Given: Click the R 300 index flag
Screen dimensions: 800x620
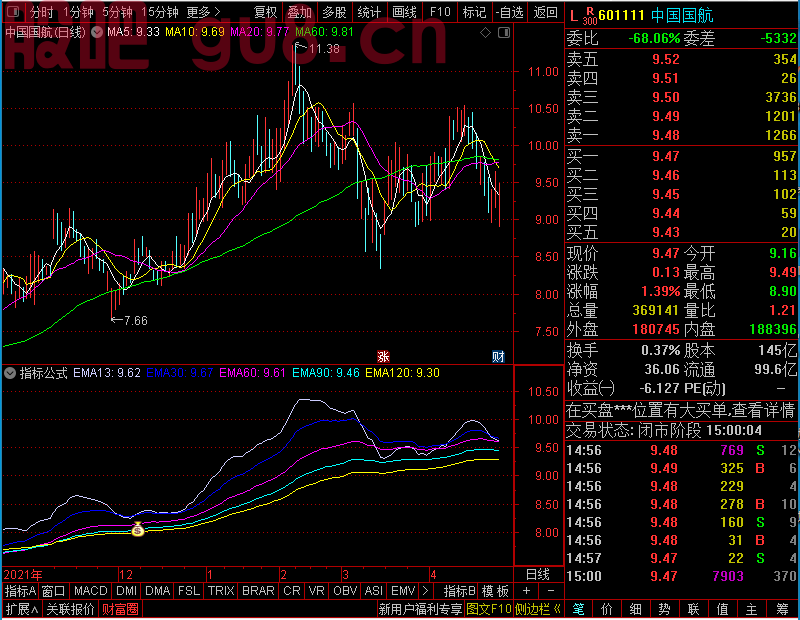Looking at the screenshot, I should [590, 16].
